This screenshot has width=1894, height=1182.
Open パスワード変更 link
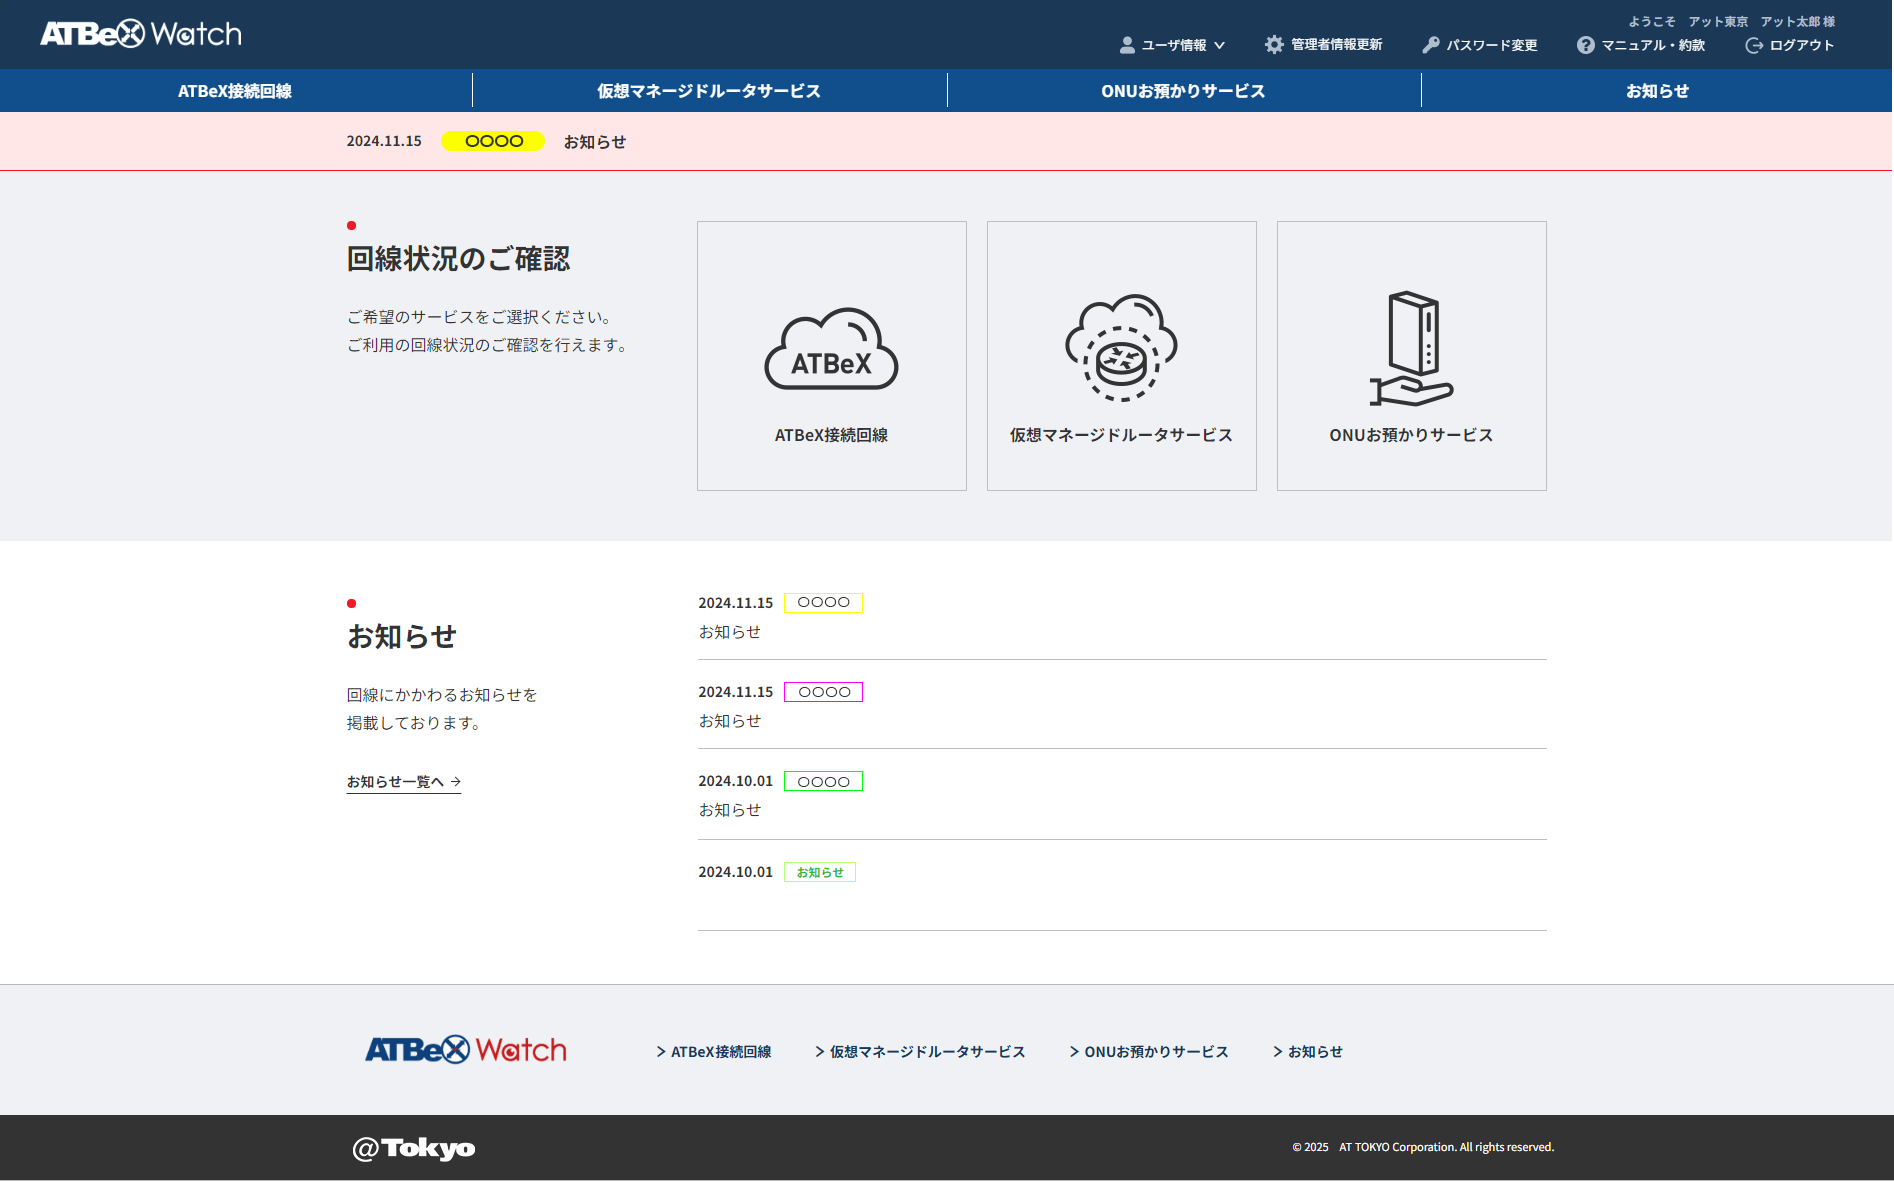1492,45
